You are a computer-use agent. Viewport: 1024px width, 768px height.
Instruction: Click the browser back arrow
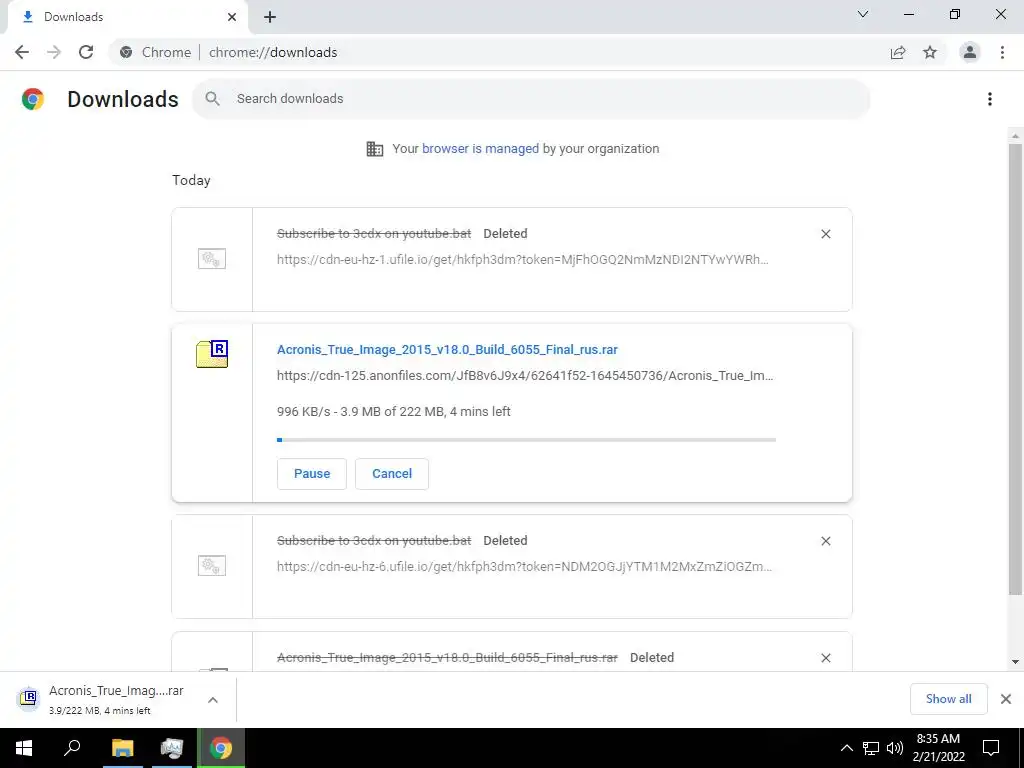pos(22,52)
